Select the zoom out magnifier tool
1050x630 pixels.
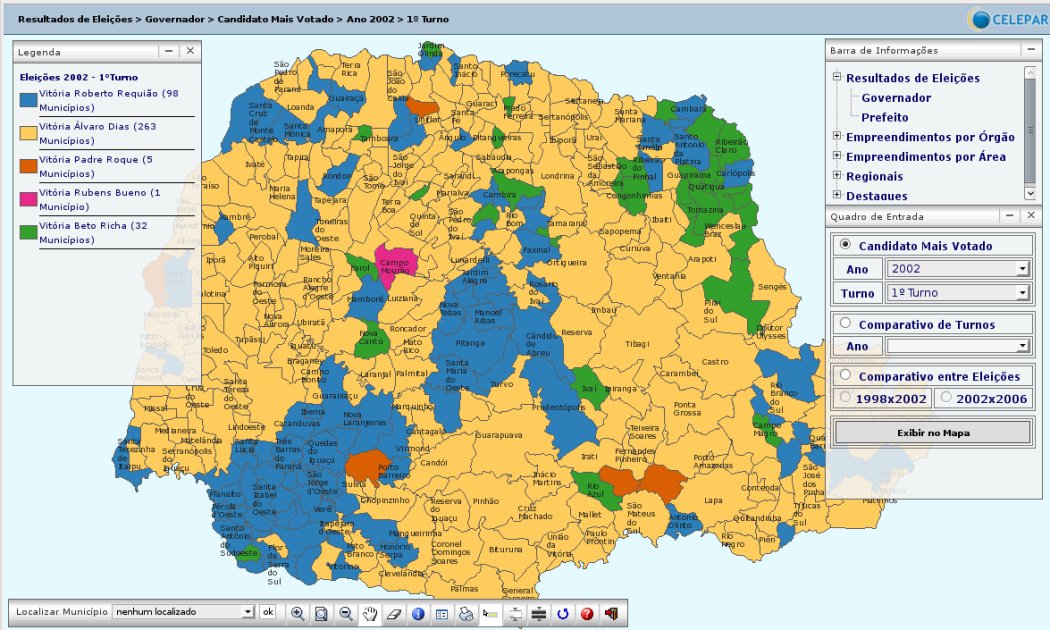tap(346, 613)
